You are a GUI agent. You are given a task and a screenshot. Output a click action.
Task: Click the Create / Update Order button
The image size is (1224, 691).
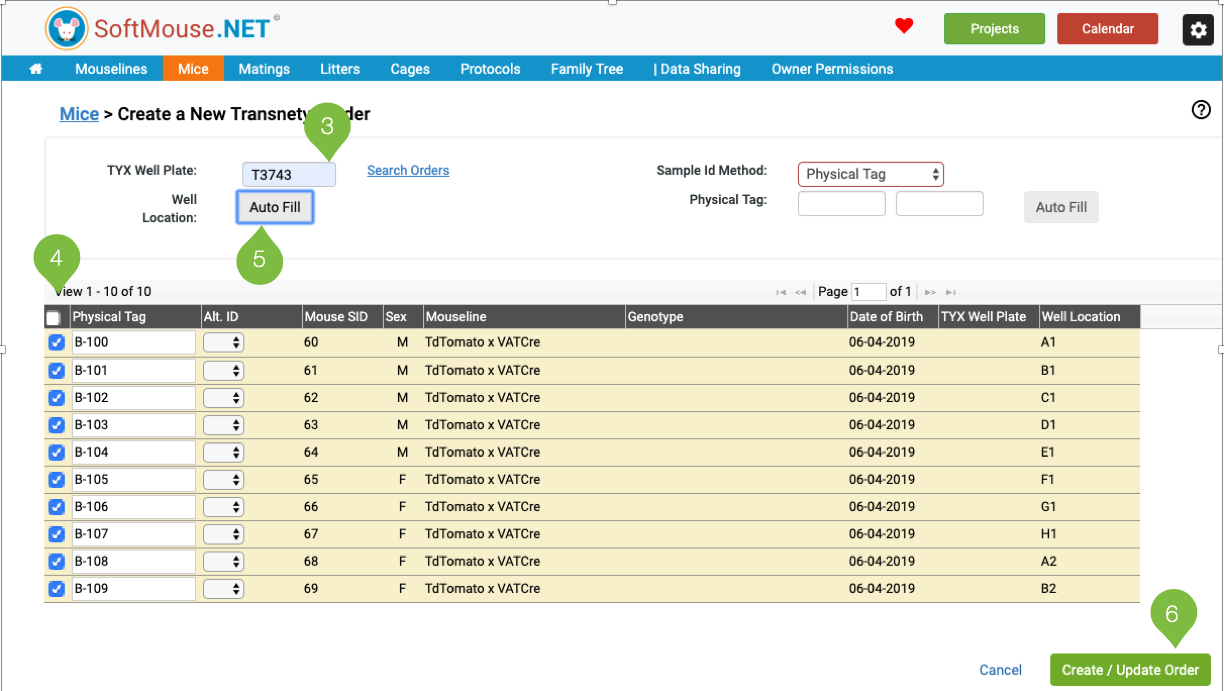pyautogui.click(x=1130, y=670)
